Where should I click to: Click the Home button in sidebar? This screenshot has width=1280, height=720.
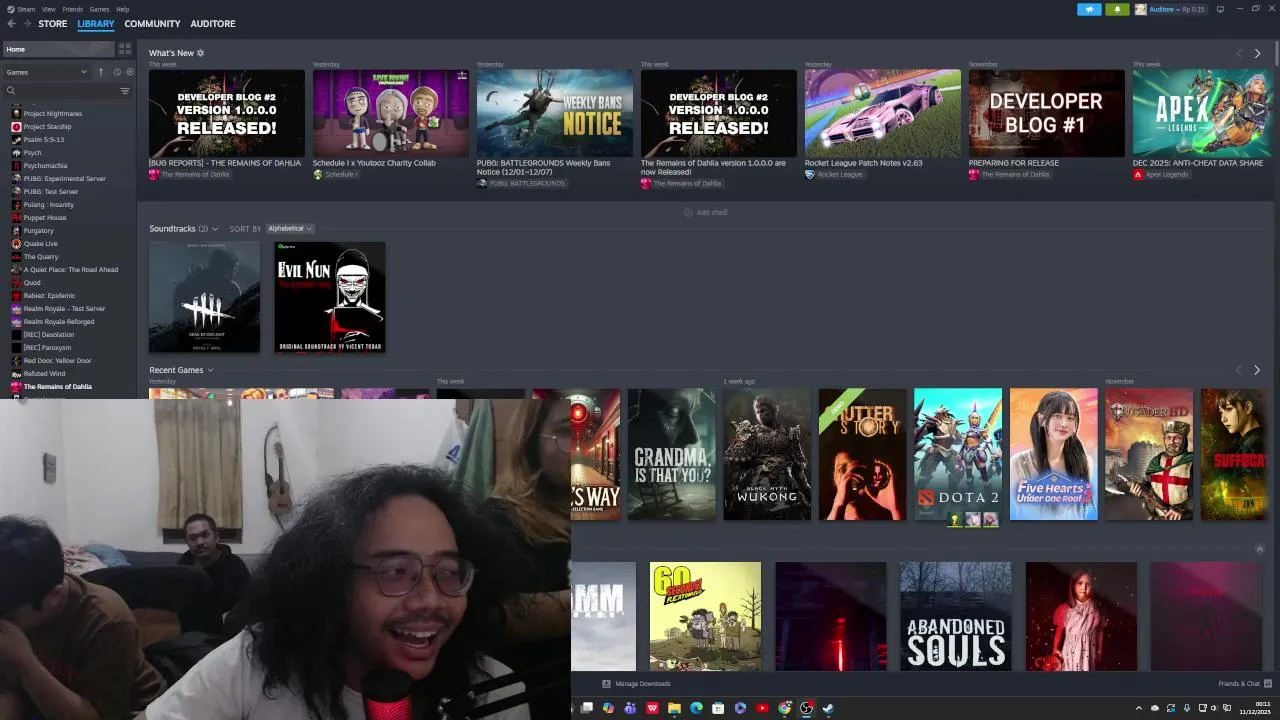[58, 49]
